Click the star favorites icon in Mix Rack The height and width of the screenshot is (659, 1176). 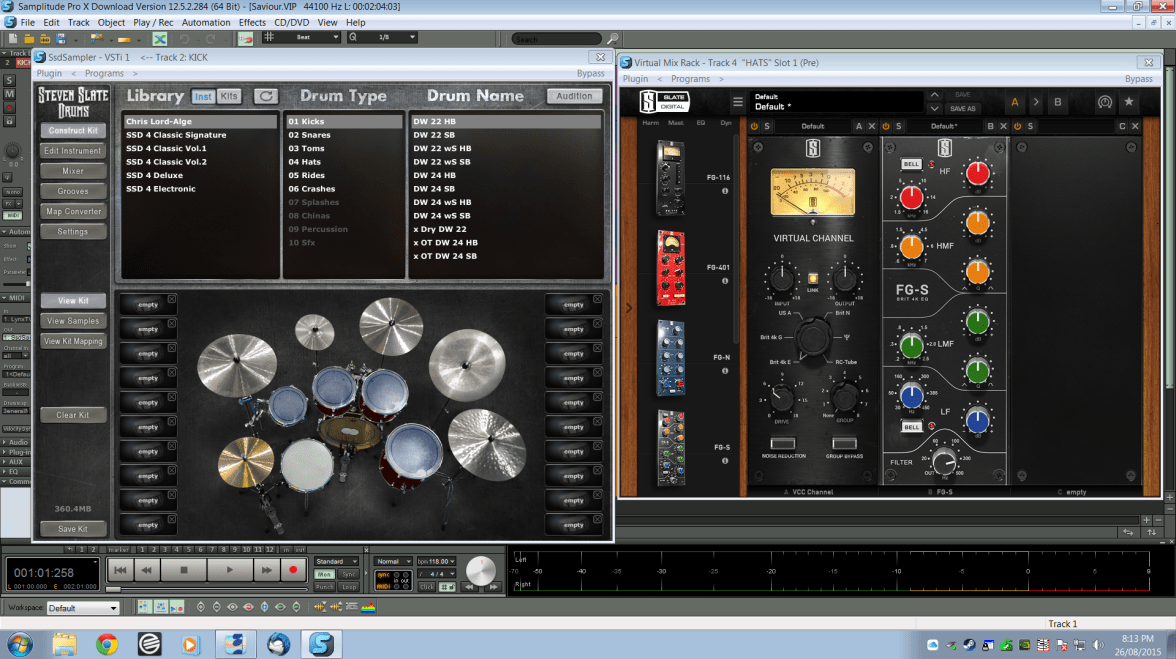pos(1129,102)
